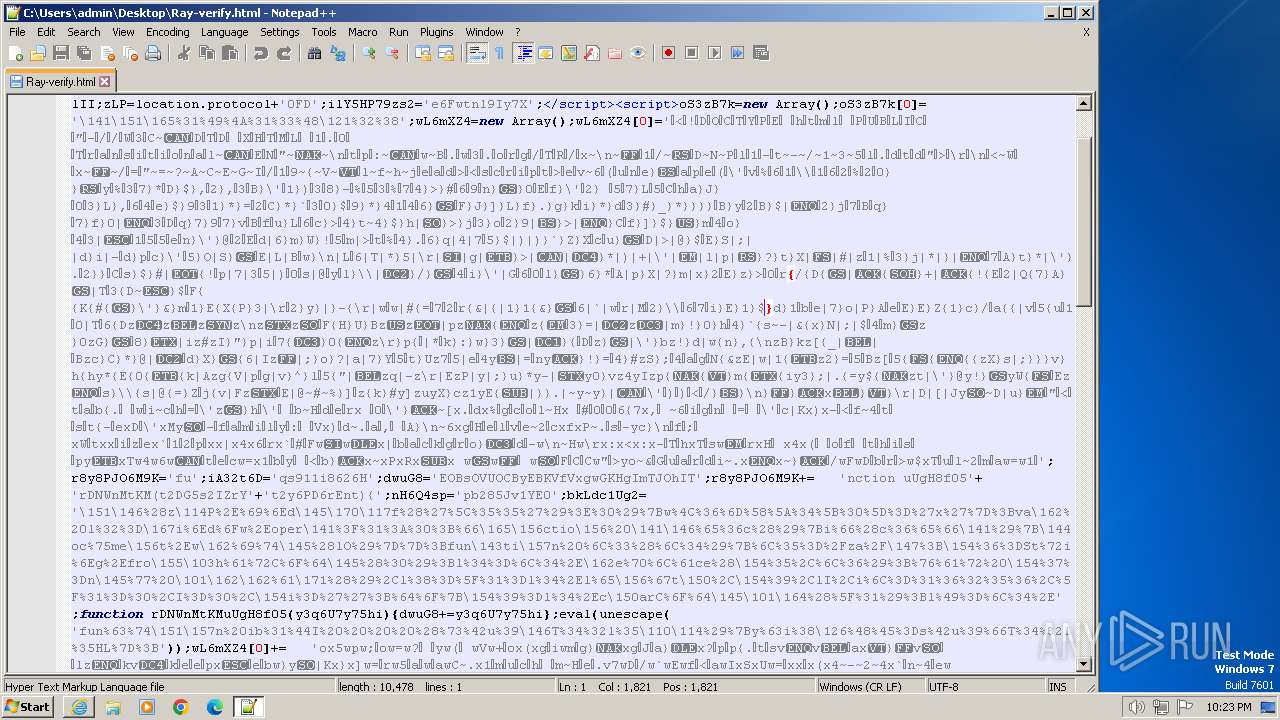Click the 10:23 PM taskbar clock
The width and height of the screenshot is (1280, 720).
coord(1230,707)
